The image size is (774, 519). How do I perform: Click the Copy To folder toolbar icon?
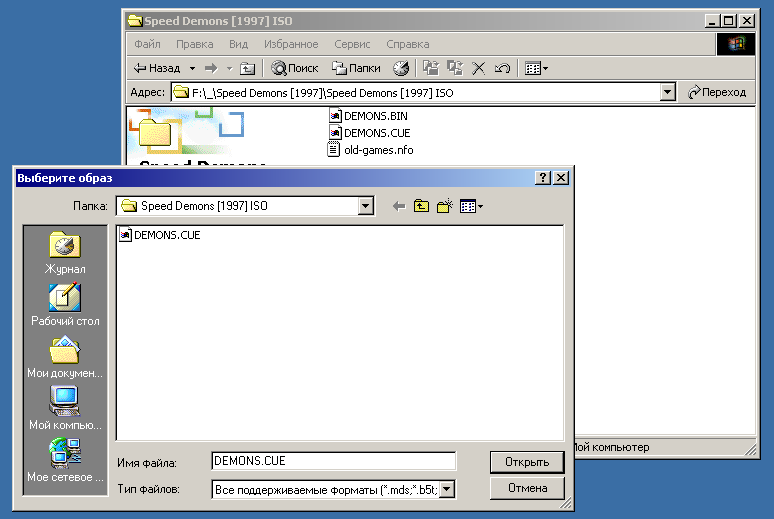[455, 68]
